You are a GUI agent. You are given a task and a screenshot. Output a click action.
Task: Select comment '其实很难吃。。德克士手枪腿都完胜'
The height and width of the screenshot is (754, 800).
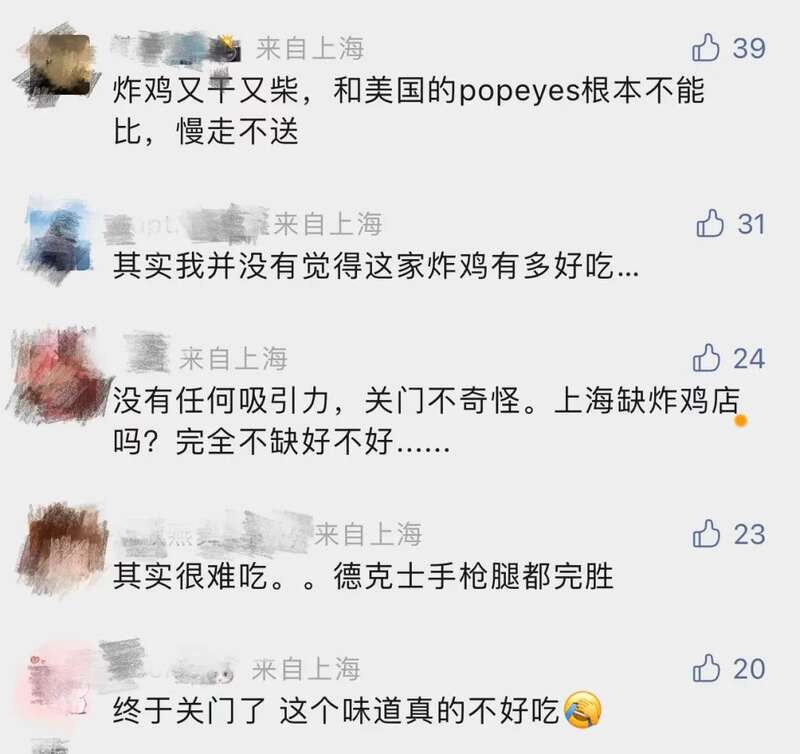[363, 576]
